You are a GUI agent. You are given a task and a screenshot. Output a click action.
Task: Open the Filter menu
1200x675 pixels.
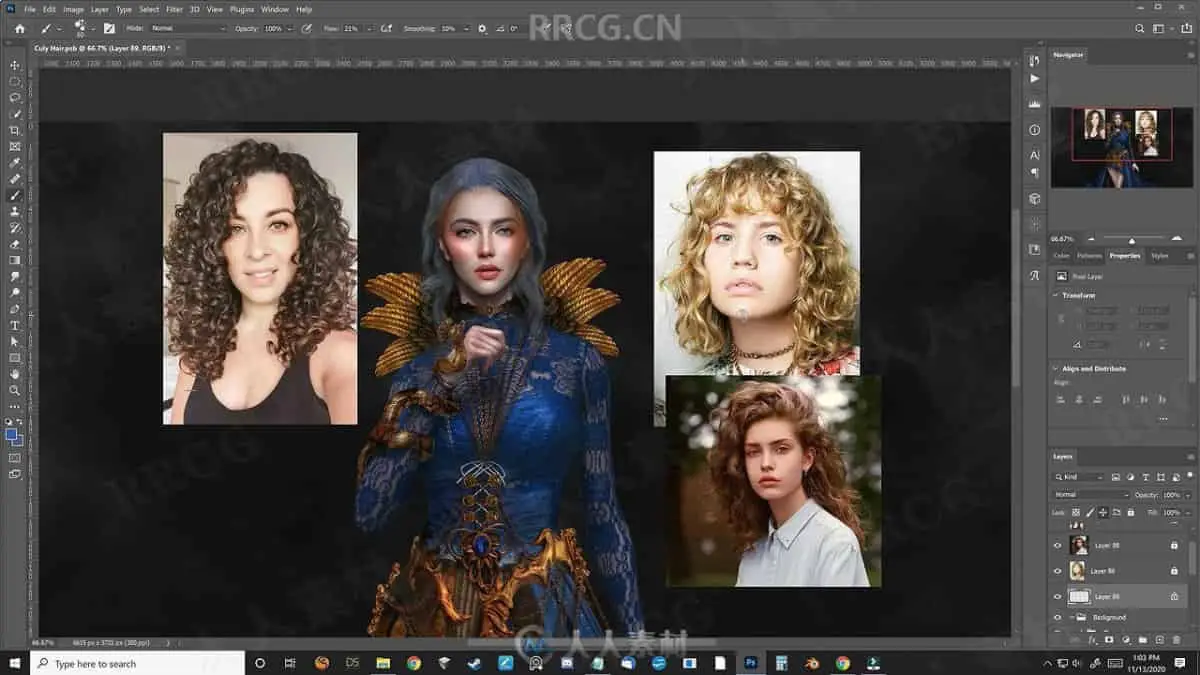[174, 9]
